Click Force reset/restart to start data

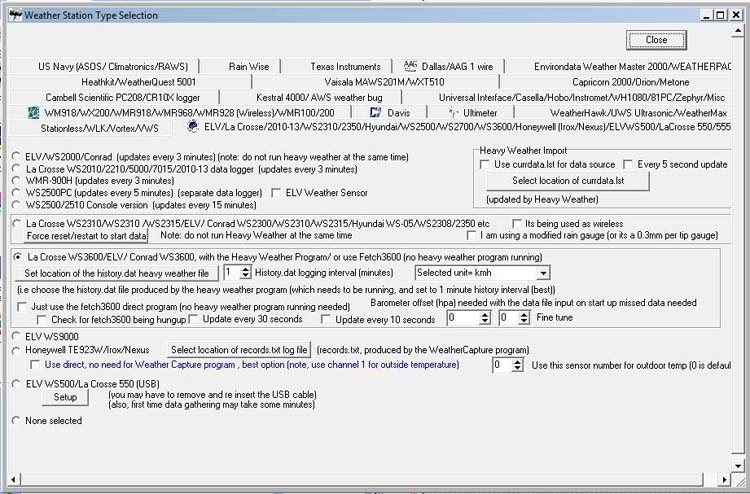[86, 236]
